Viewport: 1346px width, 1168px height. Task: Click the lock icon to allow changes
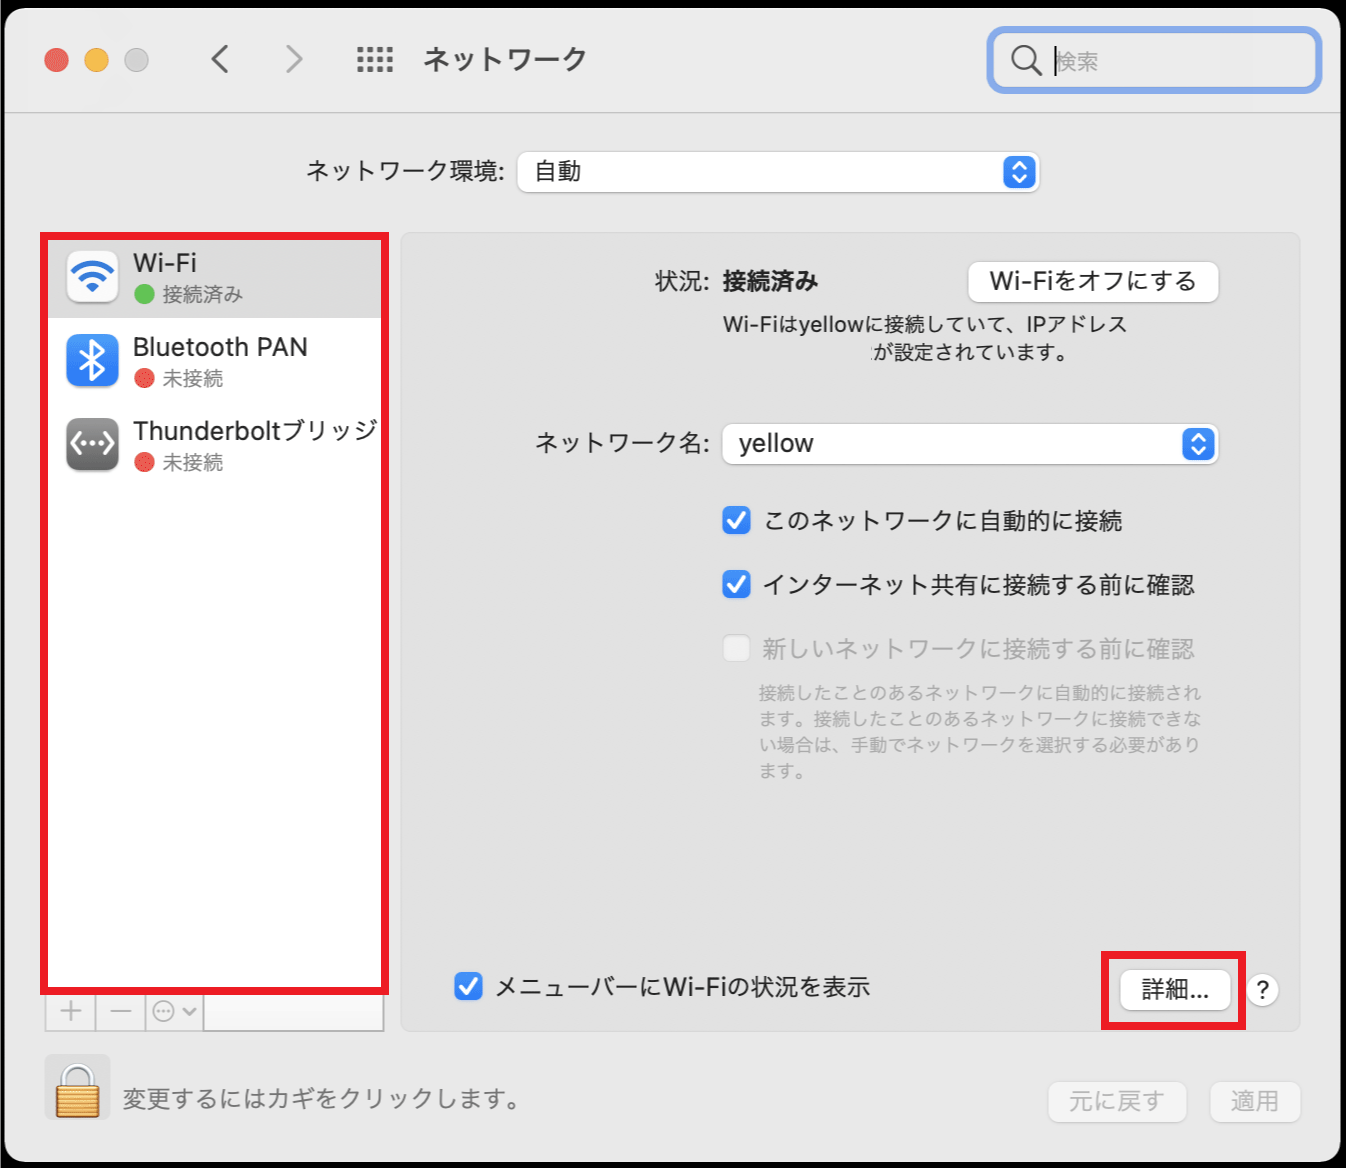click(x=77, y=1088)
